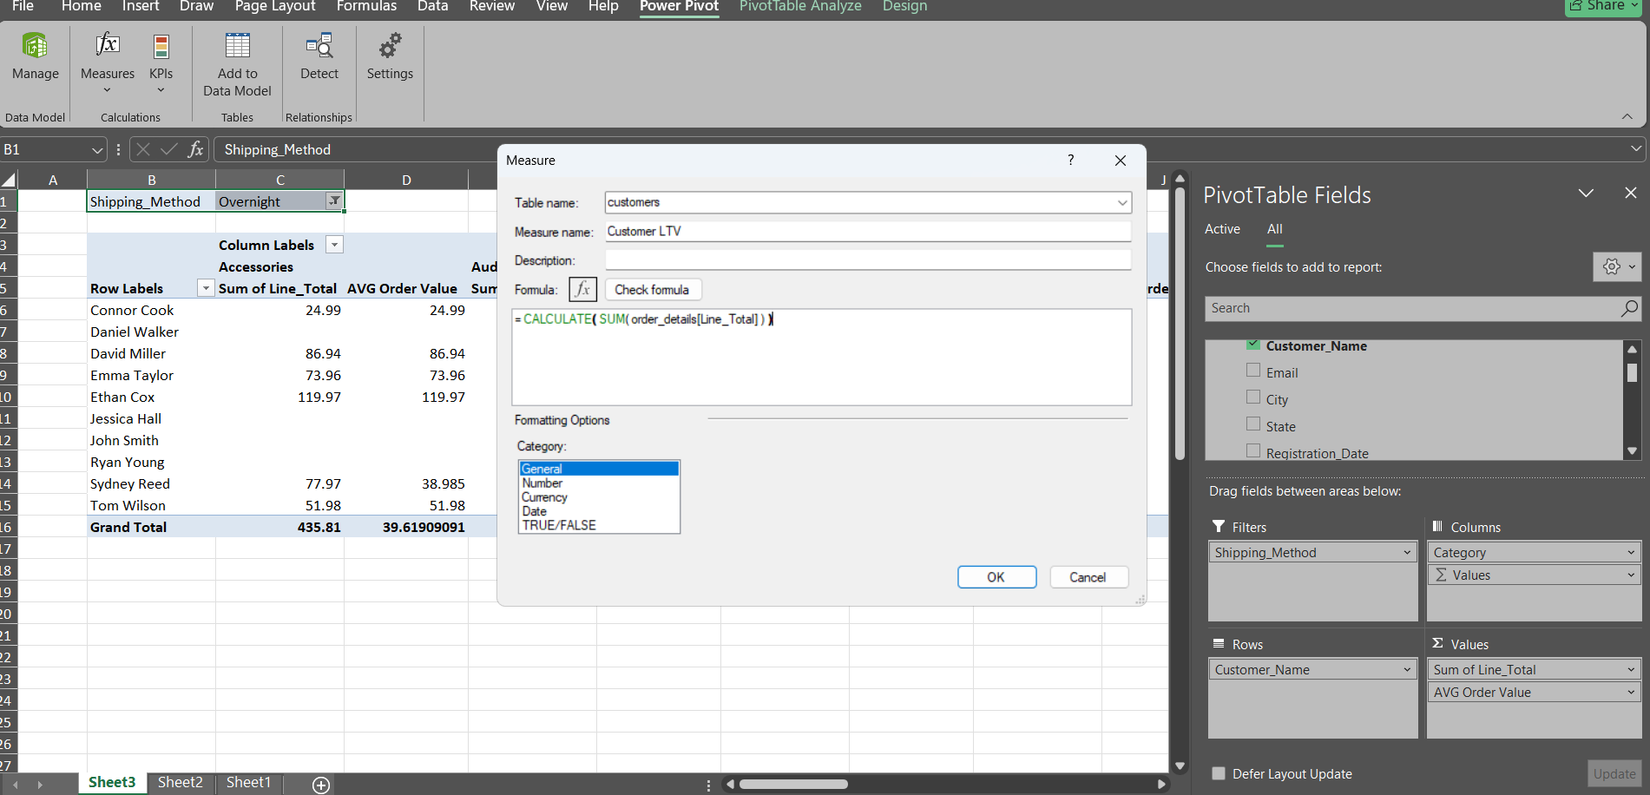Image resolution: width=1650 pixels, height=795 pixels.
Task: Switch to the Sheet2 worksheet tab
Action: (x=180, y=782)
